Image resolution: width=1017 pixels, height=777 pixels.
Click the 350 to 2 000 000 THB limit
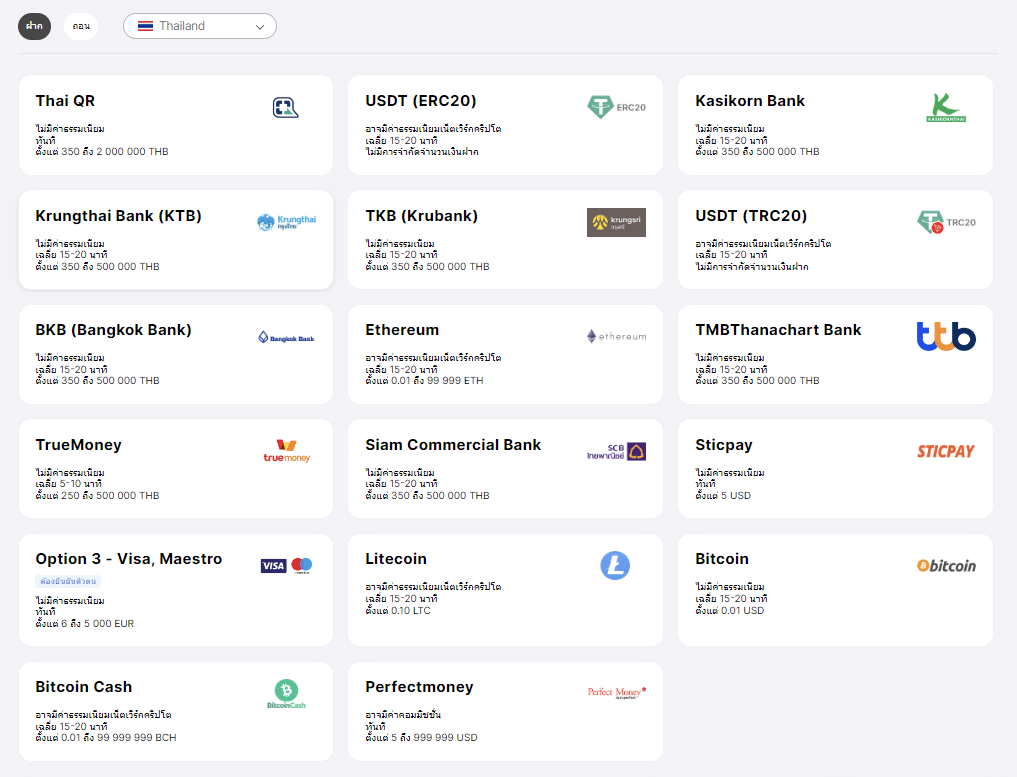(102, 152)
